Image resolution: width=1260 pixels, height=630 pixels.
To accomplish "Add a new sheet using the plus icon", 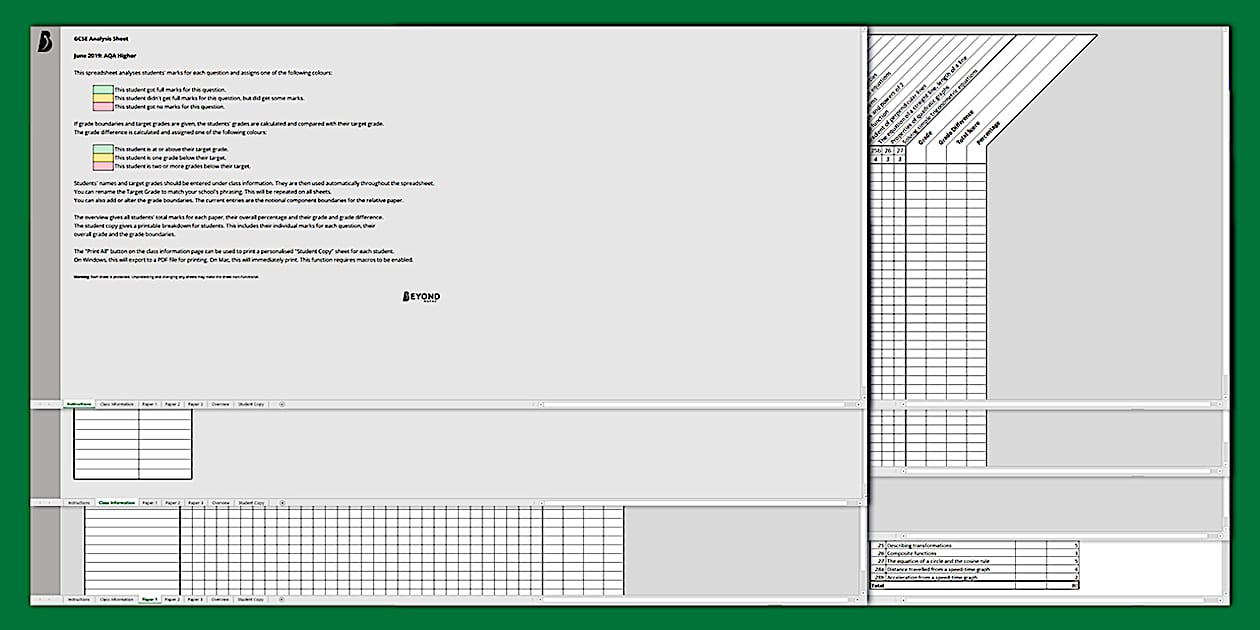I will 281,403.
